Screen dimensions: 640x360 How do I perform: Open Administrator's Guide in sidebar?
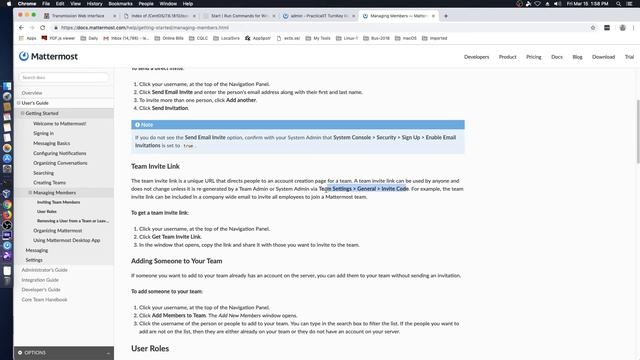coord(44,270)
